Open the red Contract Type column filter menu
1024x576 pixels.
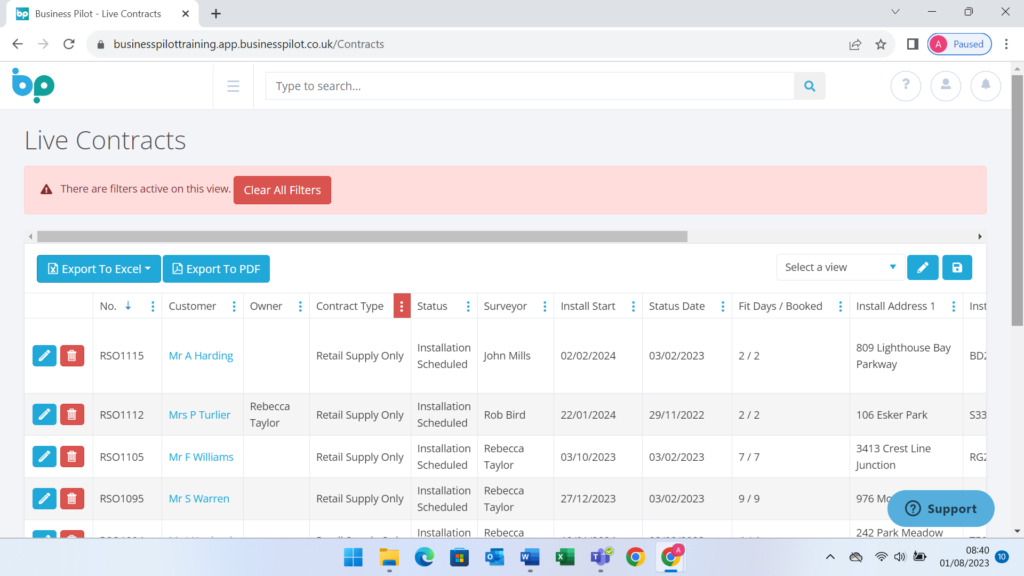tap(402, 307)
